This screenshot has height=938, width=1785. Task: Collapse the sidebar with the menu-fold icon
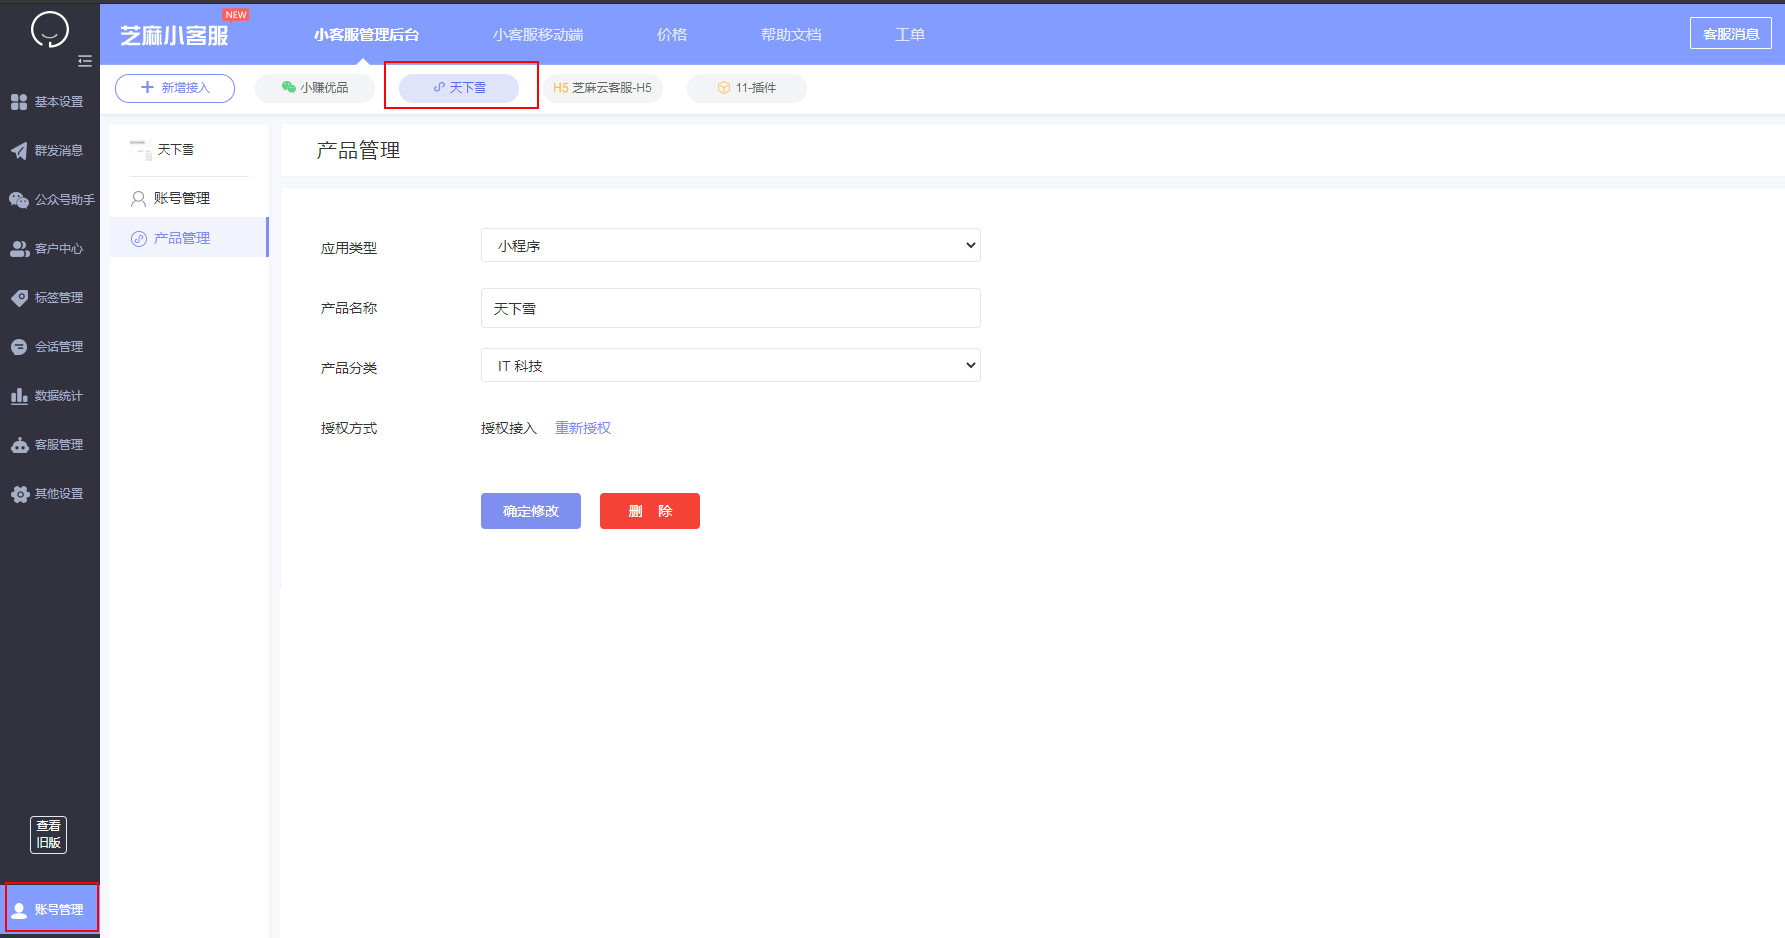(85, 61)
